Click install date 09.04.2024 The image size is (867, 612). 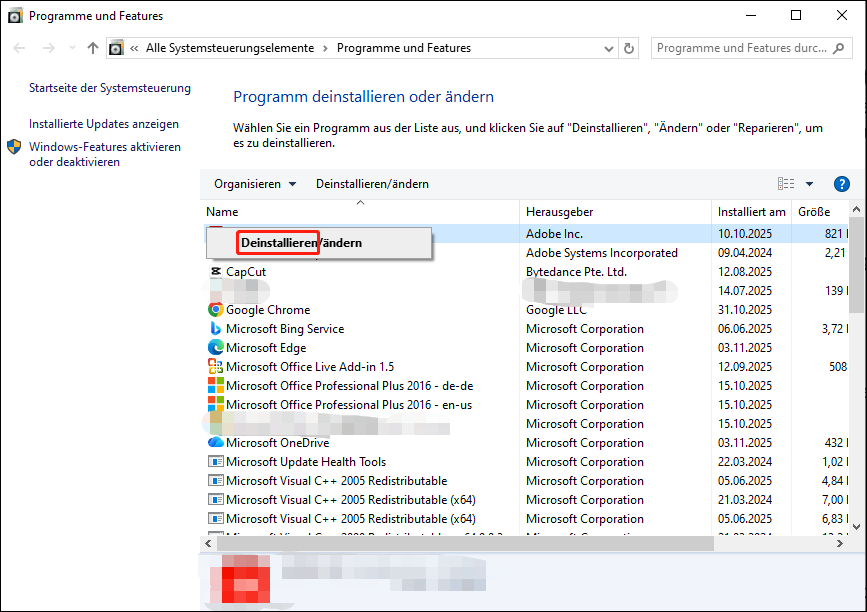click(x=745, y=253)
